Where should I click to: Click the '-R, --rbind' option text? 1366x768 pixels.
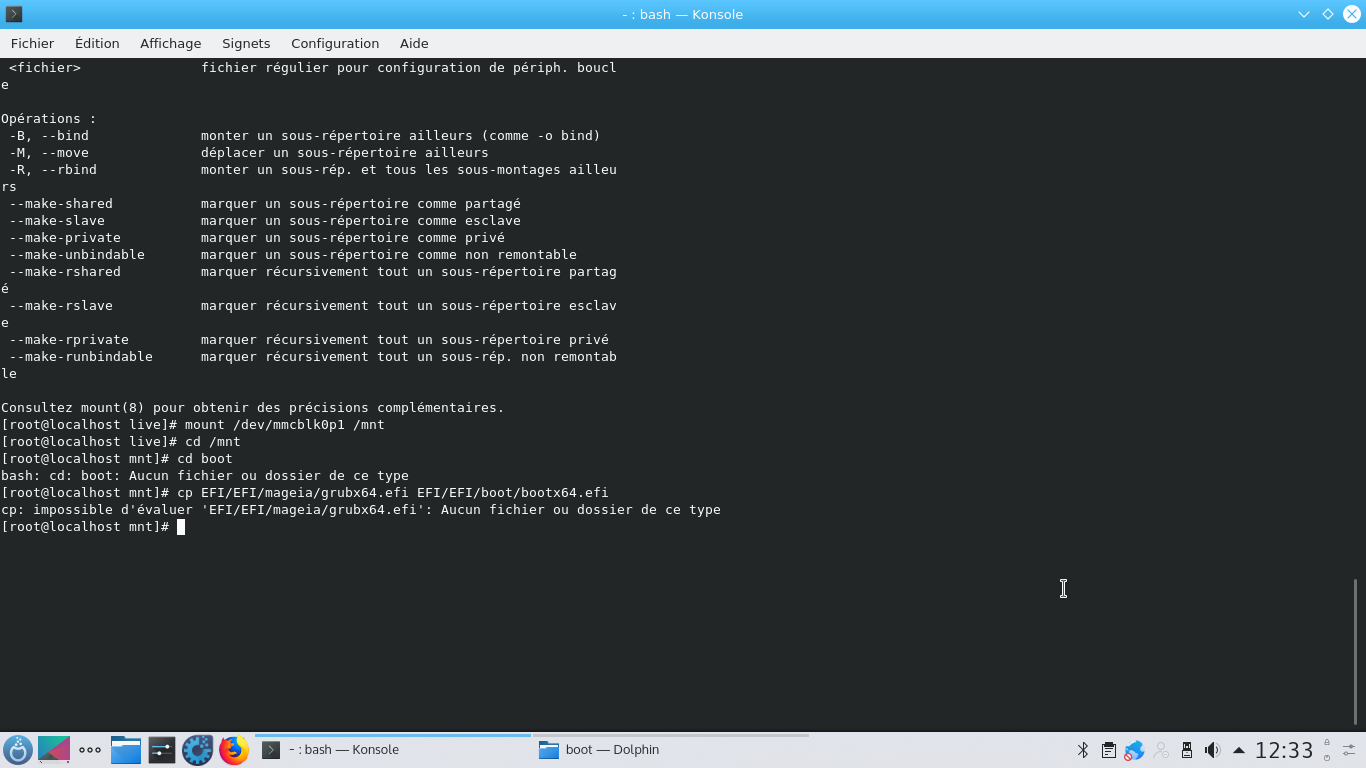(x=53, y=170)
